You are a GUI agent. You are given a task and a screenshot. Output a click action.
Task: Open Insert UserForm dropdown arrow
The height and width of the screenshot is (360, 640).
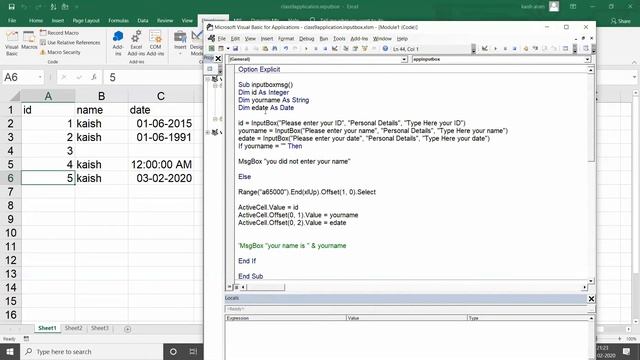click(x=228, y=49)
